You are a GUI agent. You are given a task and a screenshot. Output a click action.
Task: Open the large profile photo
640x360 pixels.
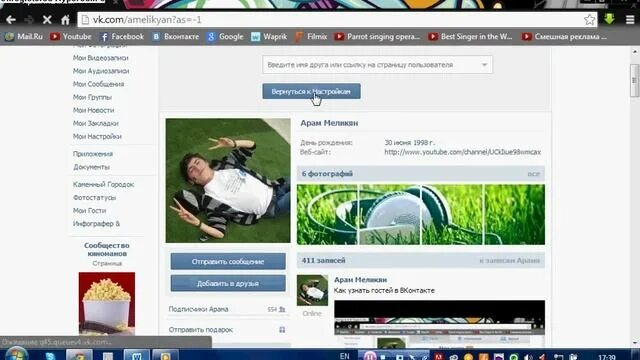pos(228,180)
